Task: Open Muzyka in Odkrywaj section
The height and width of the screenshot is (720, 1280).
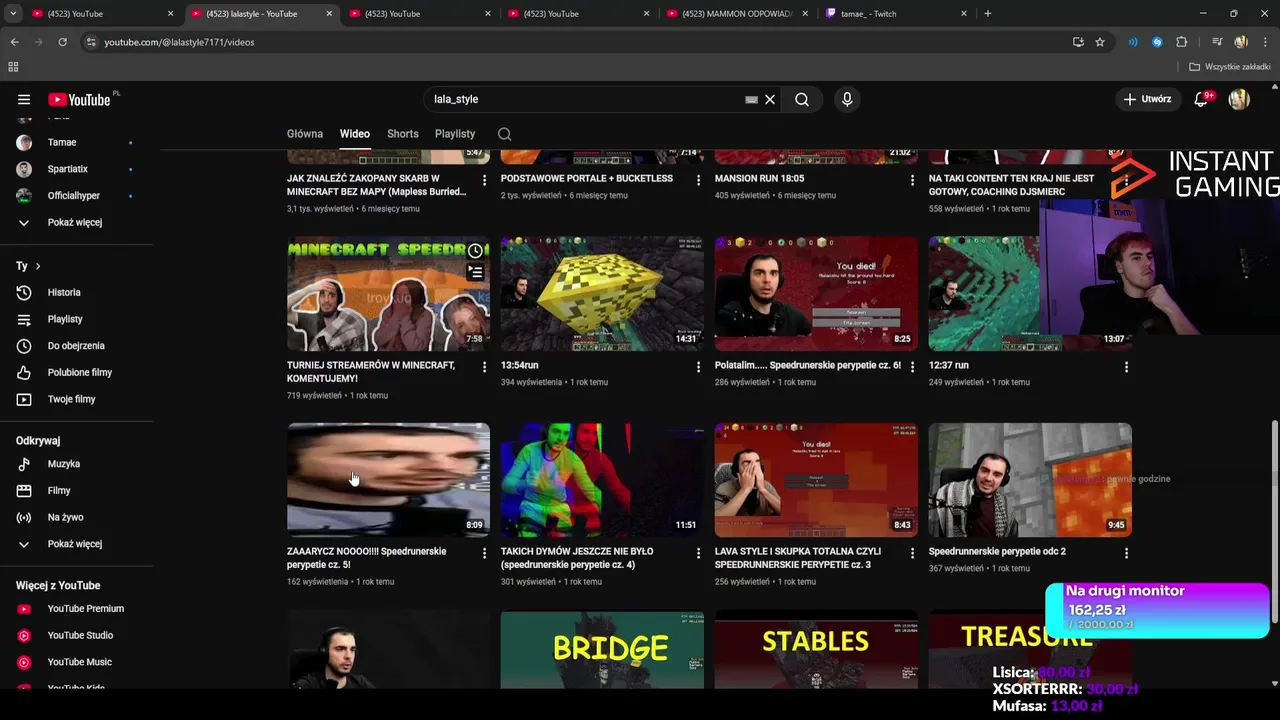Action: [66, 464]
